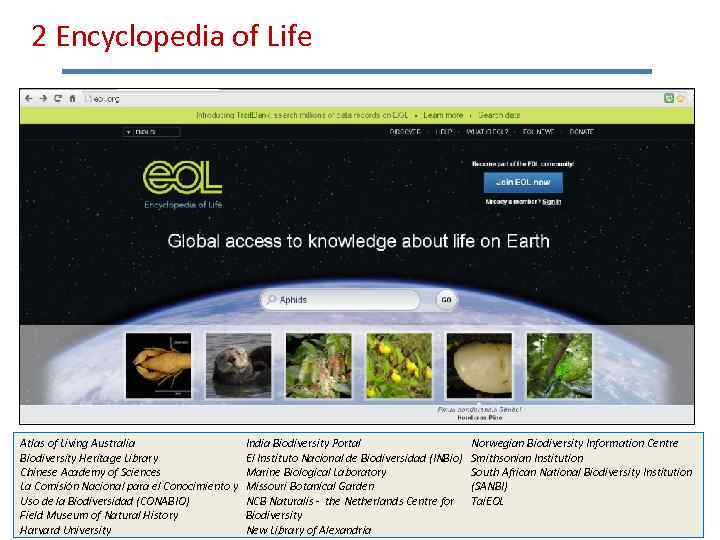Click 'Norwegian Biodiversity Information Centre' text
Screen dimensions: 720x540
tap(574, 444)
